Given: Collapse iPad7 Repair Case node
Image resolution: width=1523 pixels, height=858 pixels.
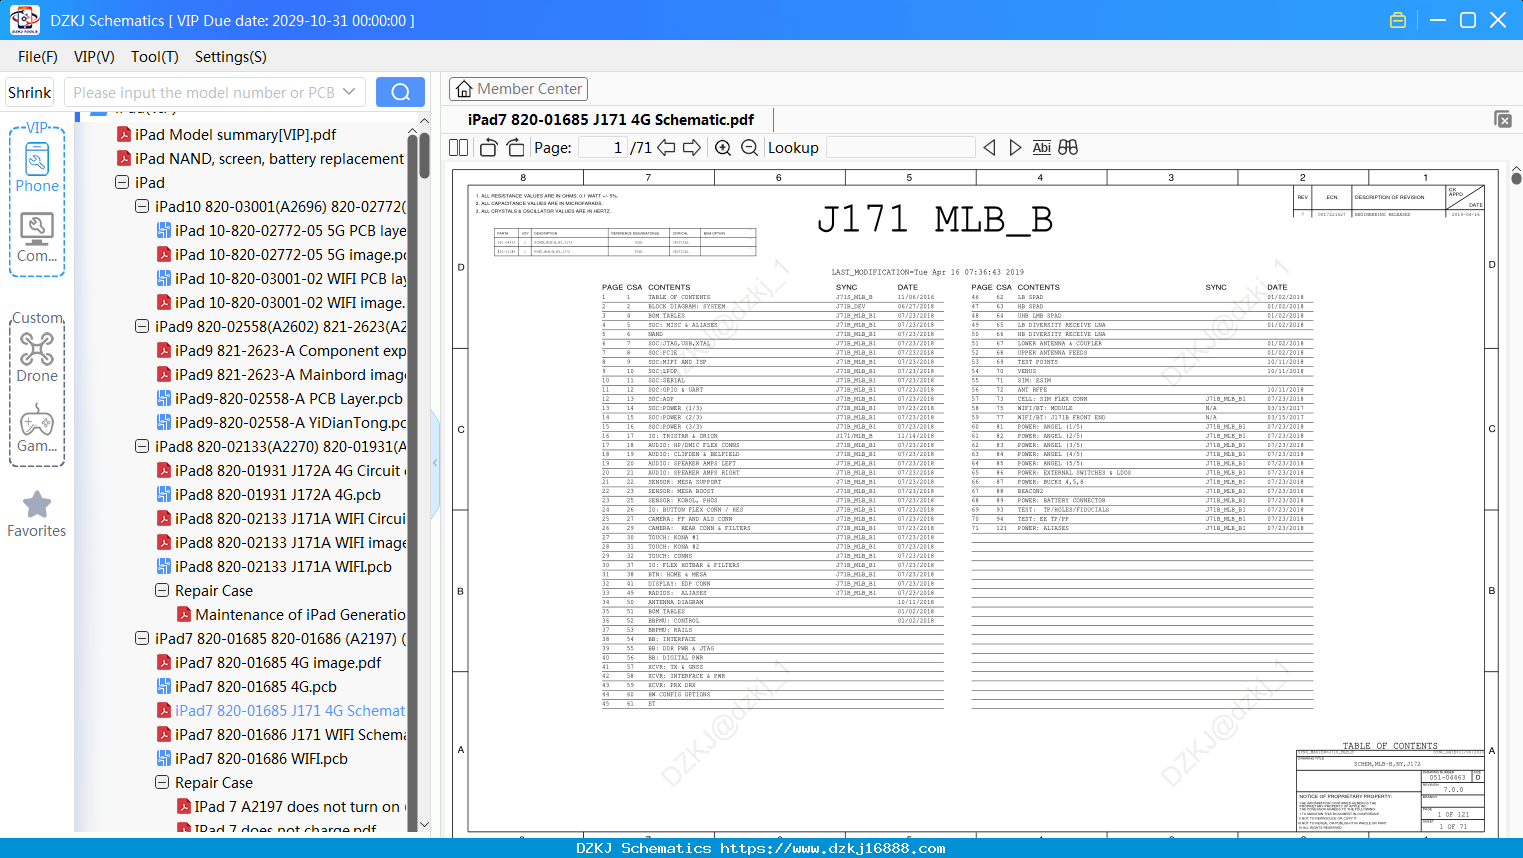Looking at the screenshot, I should click(162, 783).
